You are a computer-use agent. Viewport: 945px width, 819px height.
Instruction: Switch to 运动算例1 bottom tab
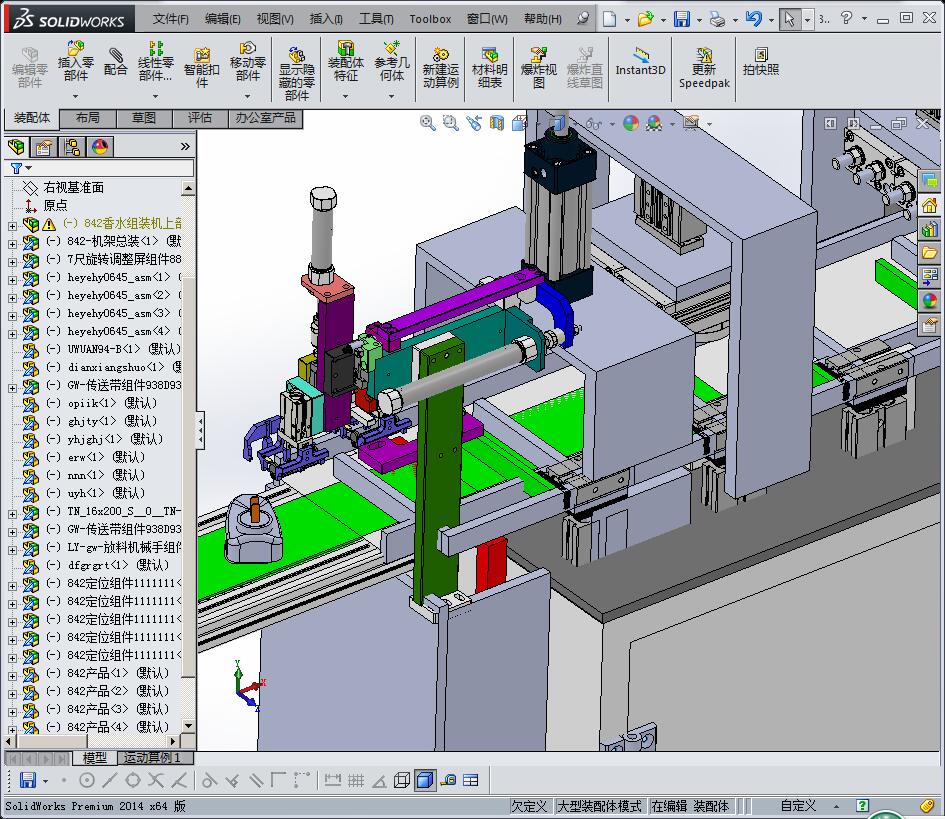click(152, 758)
